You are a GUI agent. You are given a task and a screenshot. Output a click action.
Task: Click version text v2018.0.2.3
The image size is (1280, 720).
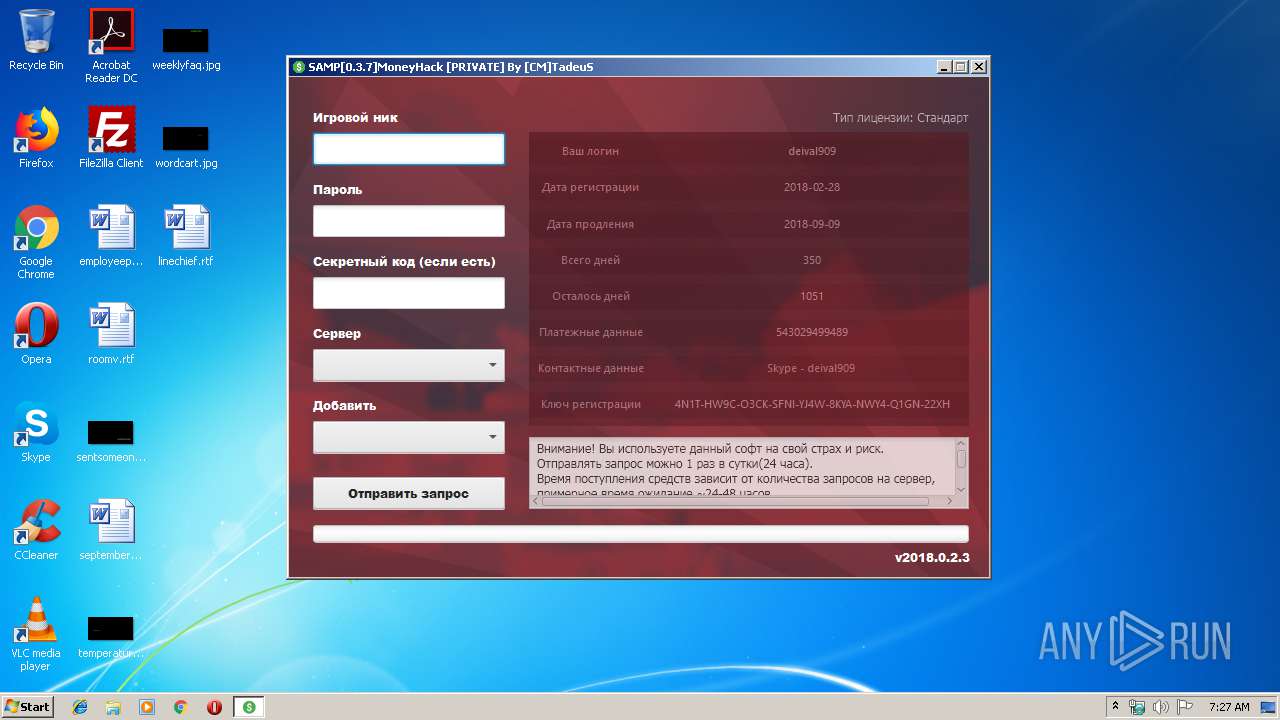[932, 557]
